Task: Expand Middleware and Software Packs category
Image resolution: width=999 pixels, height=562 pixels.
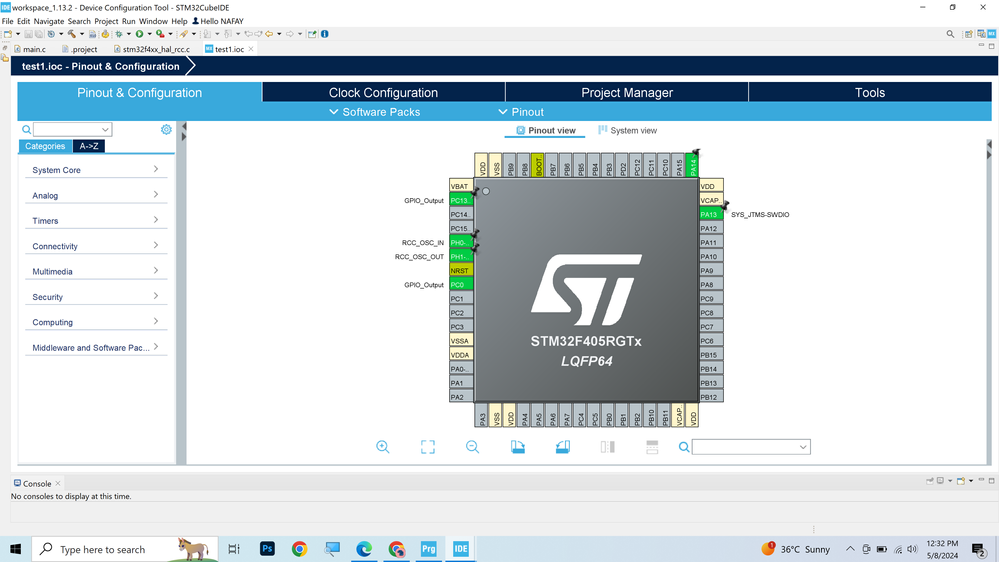Action: [96, 348]
